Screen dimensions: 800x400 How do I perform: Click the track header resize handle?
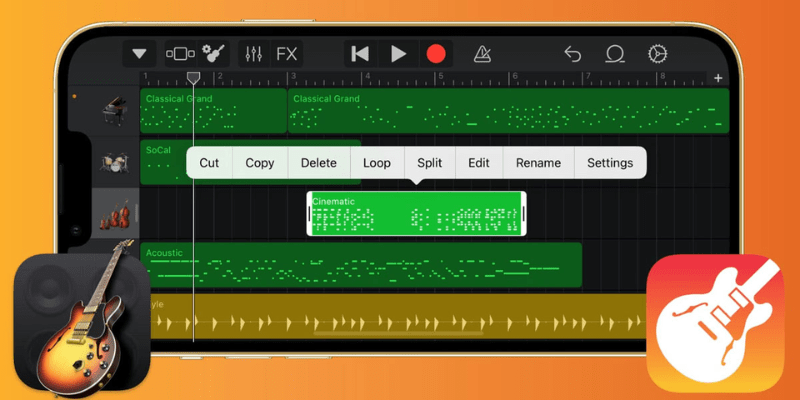click(x=136, y=213)
